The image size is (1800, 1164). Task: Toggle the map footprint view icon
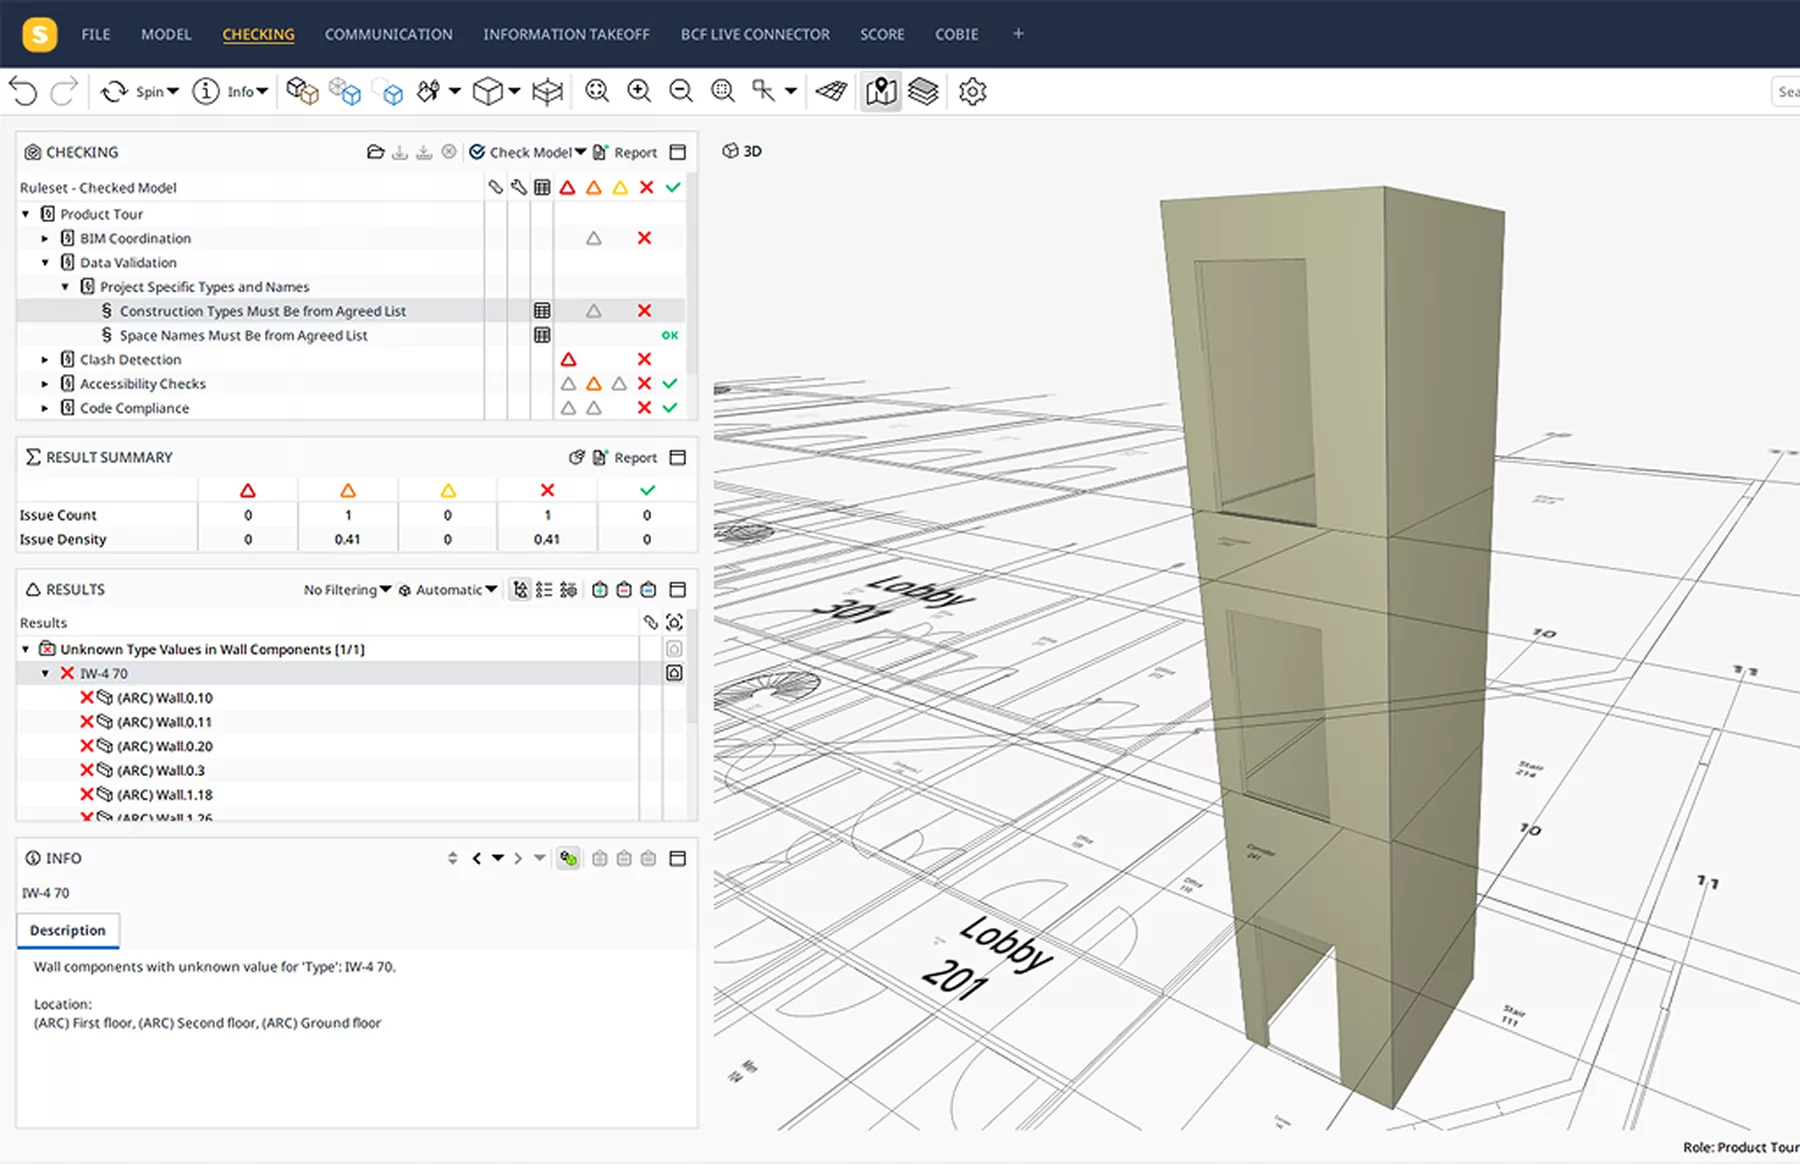coord(881,92)
